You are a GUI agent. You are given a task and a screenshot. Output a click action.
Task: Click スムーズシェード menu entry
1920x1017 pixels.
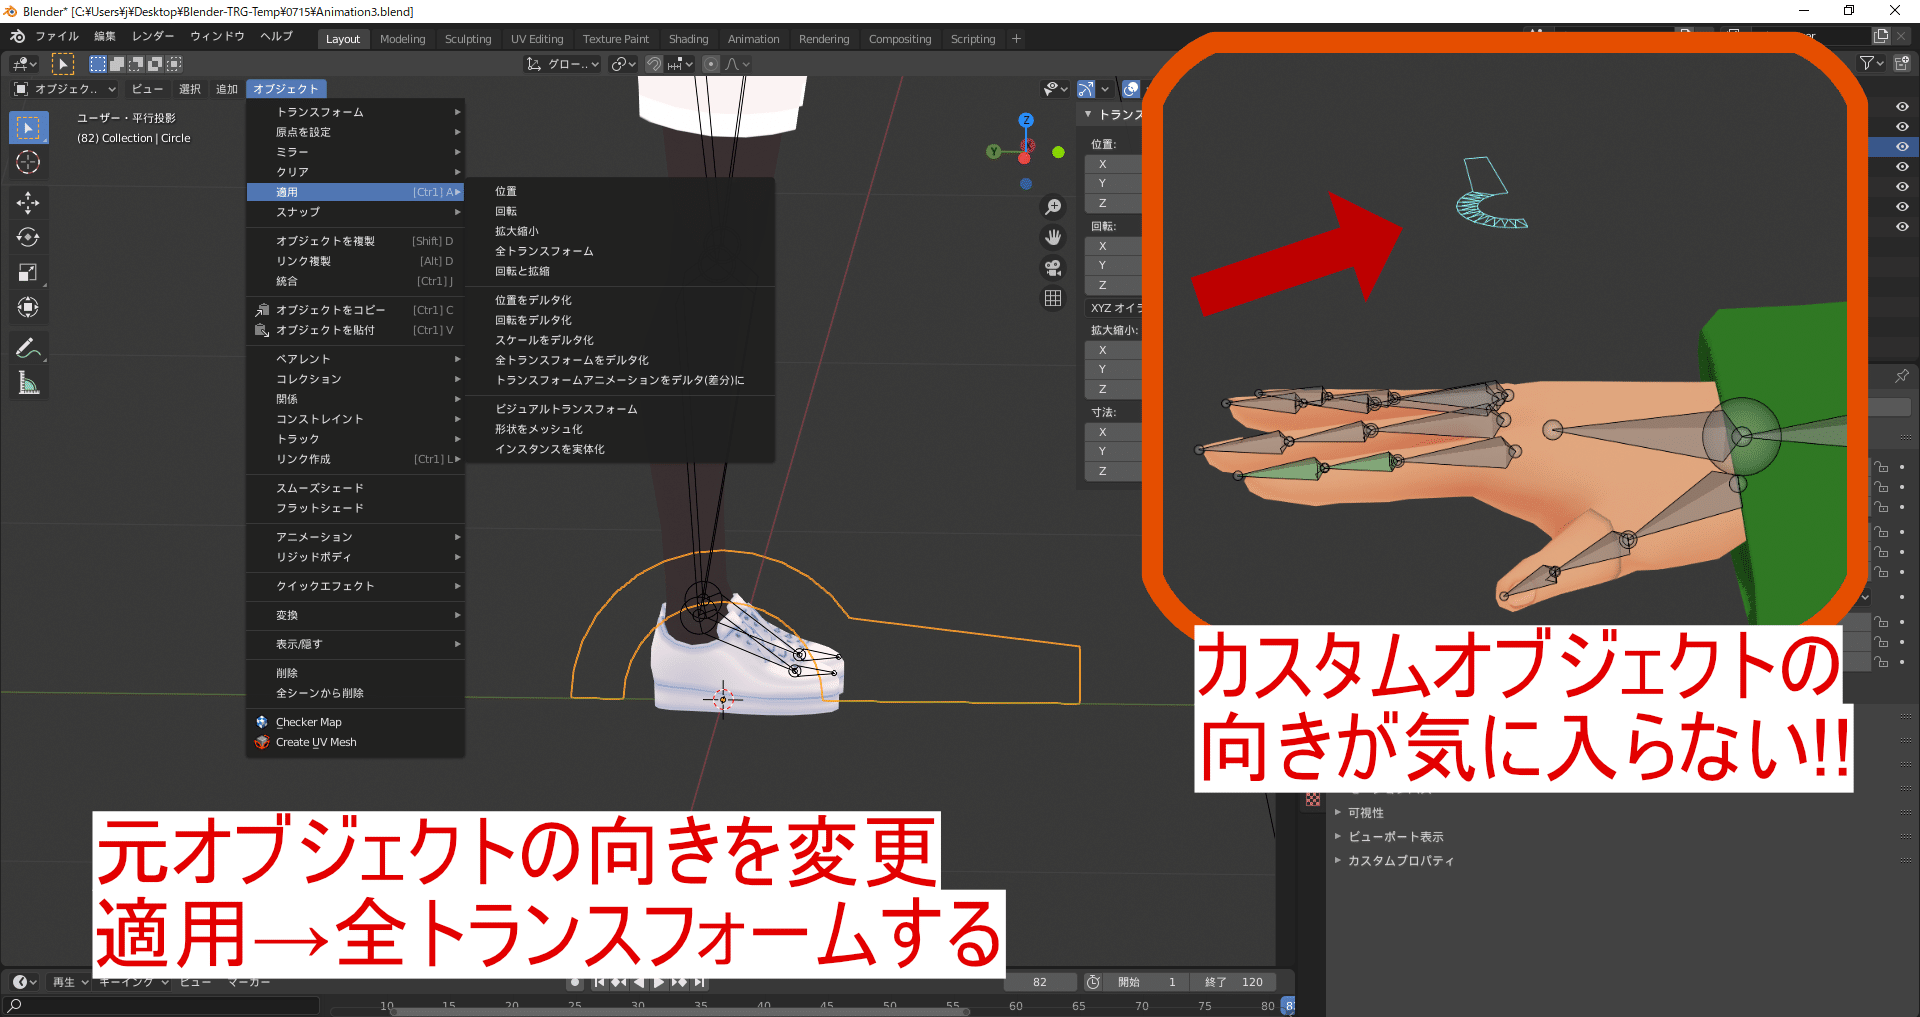[356, 488]
